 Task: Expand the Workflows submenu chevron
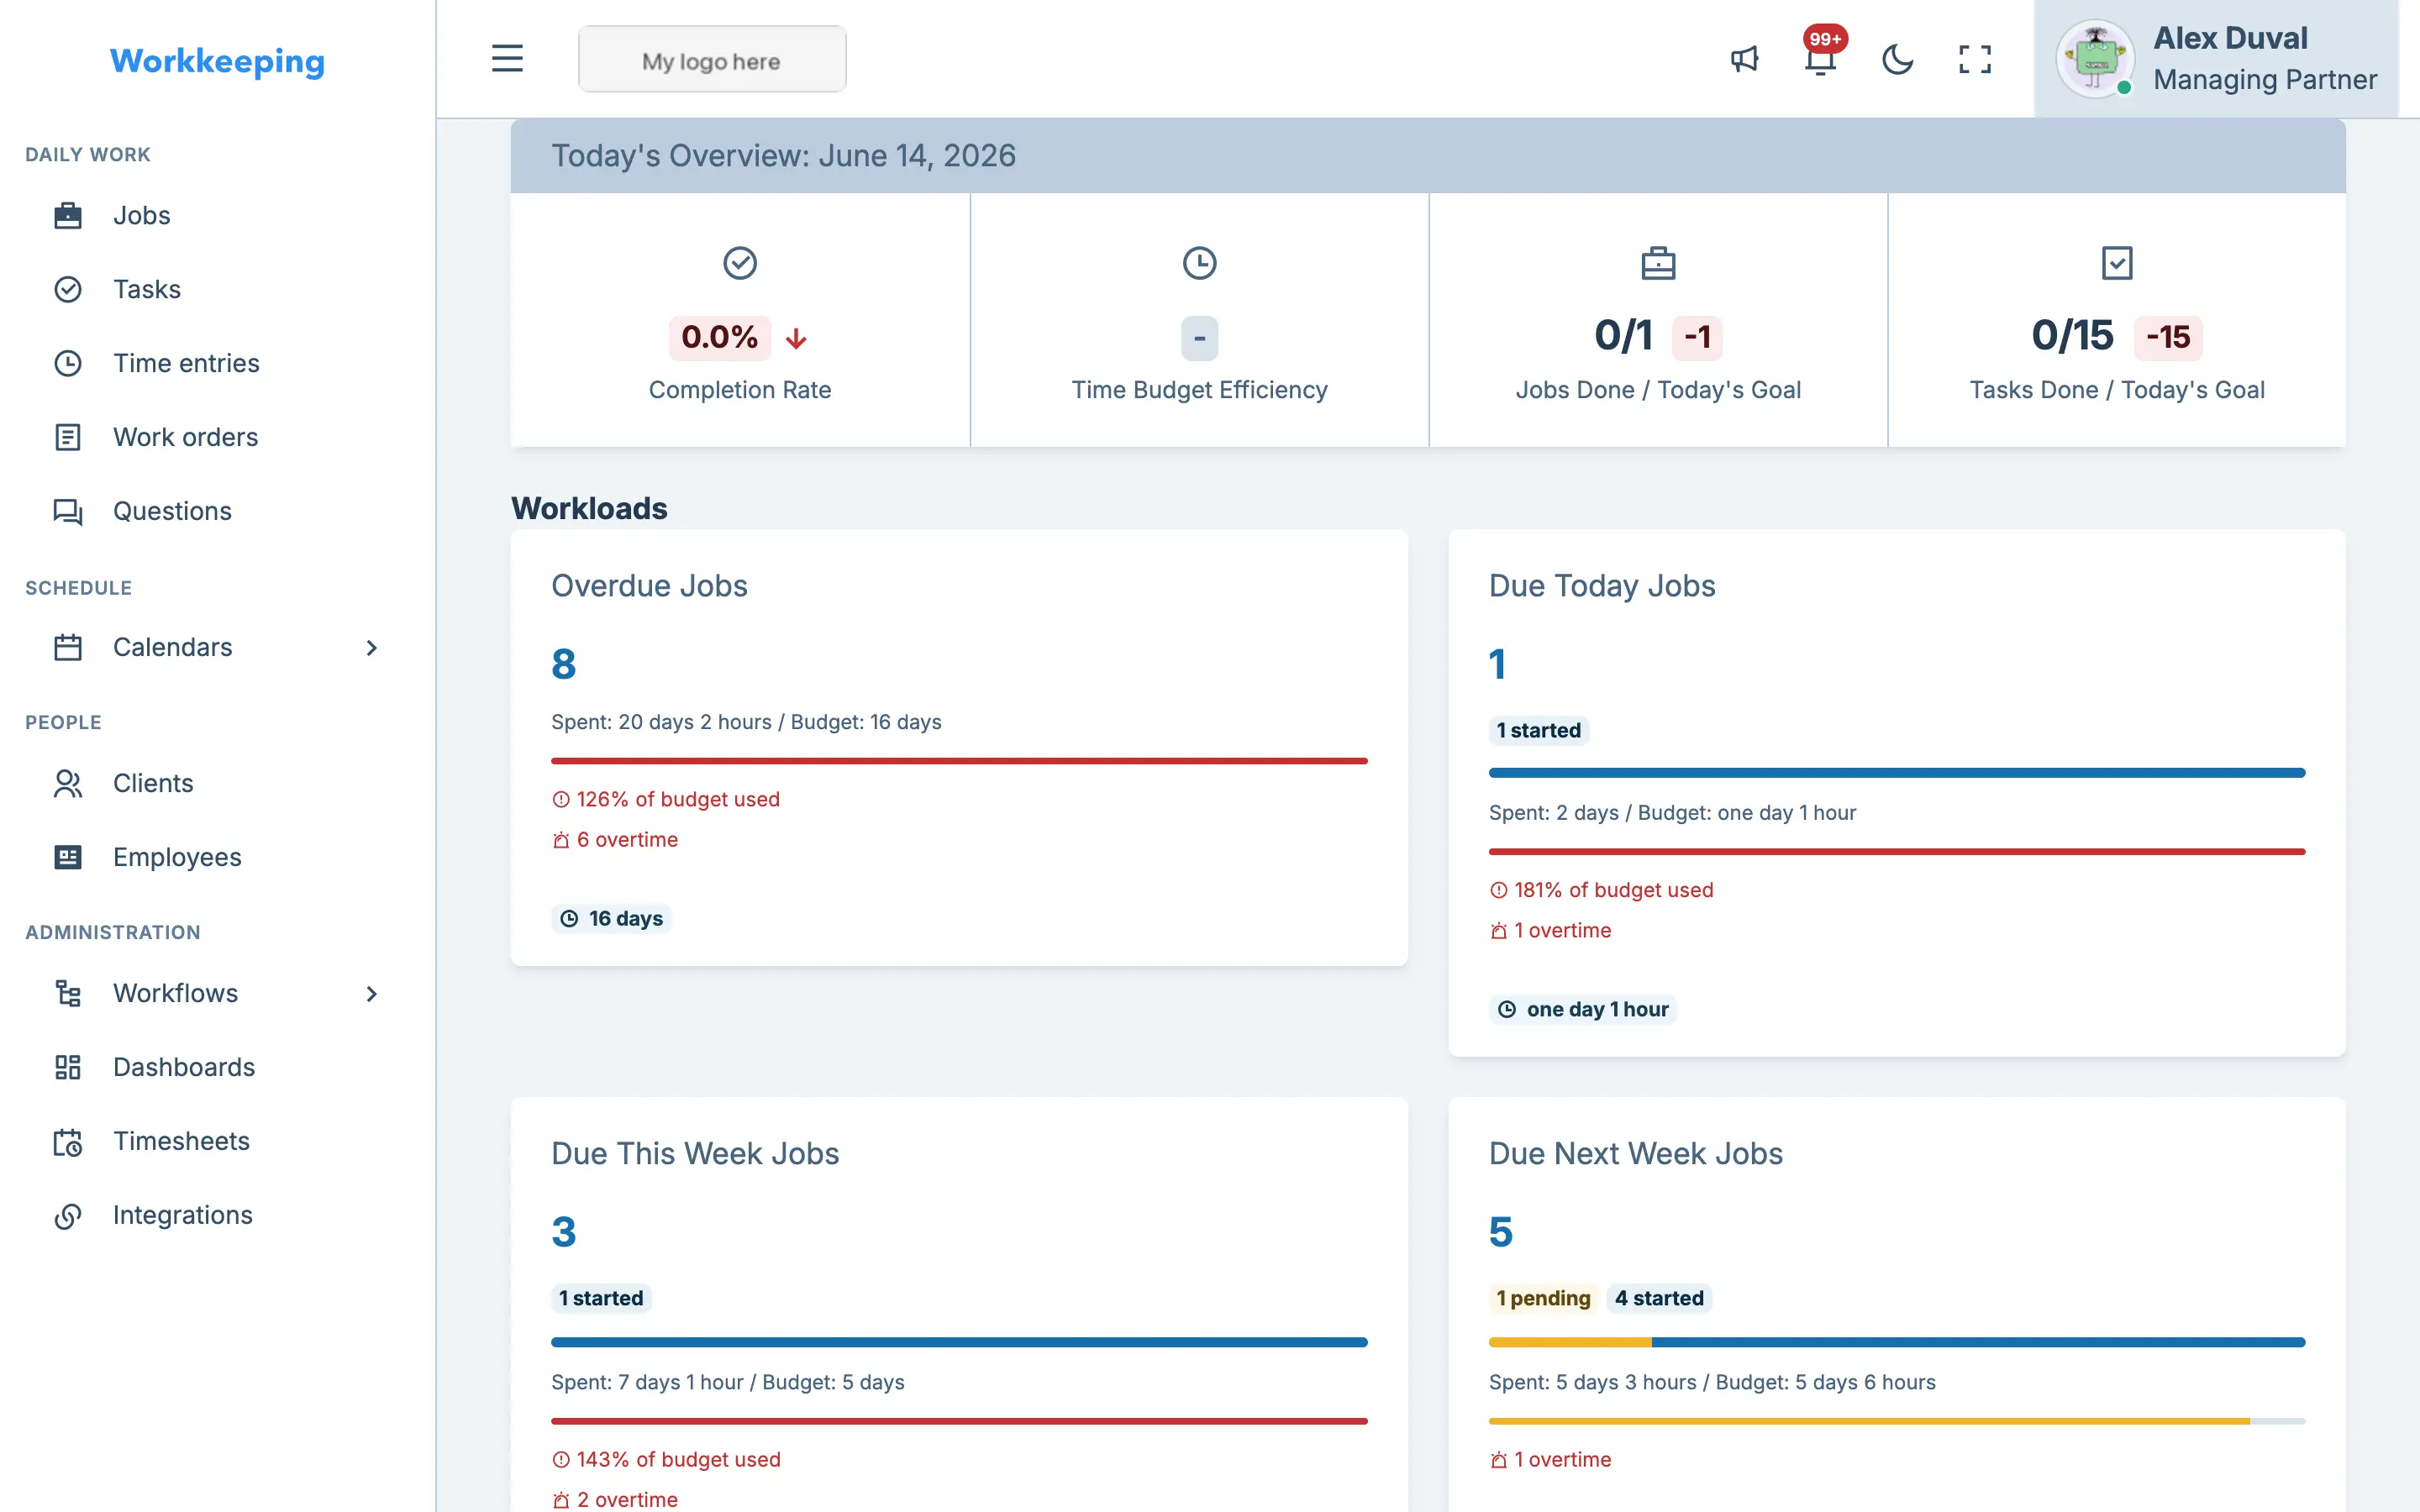point(371,993)
